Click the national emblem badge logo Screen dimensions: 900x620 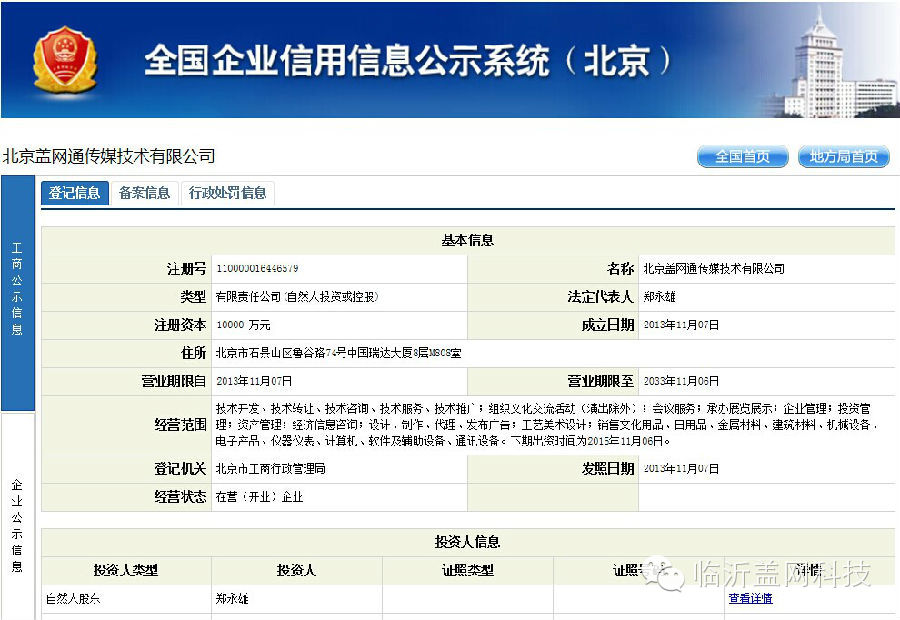64,60
